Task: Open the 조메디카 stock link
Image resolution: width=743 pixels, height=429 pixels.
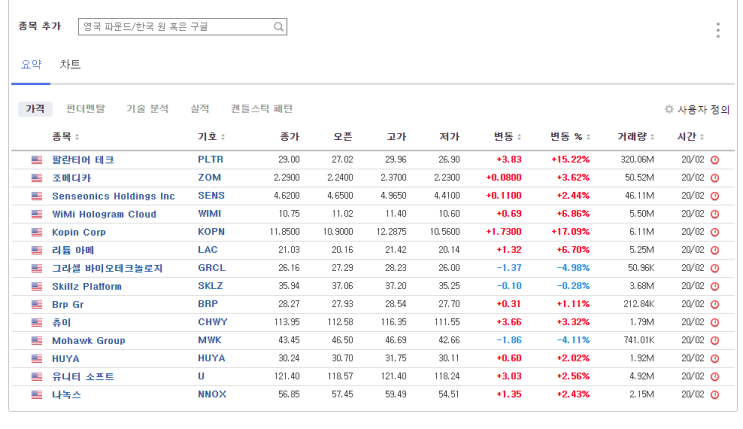Action: 72,178
